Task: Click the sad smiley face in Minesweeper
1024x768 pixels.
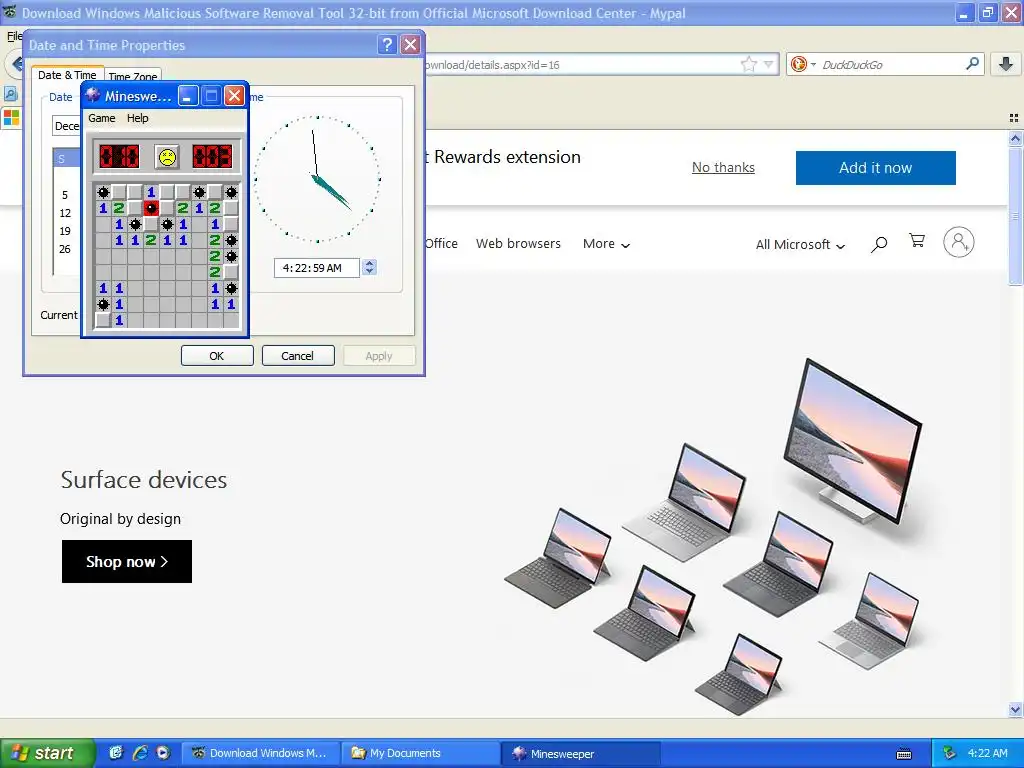Action: (x=167, y=157)
